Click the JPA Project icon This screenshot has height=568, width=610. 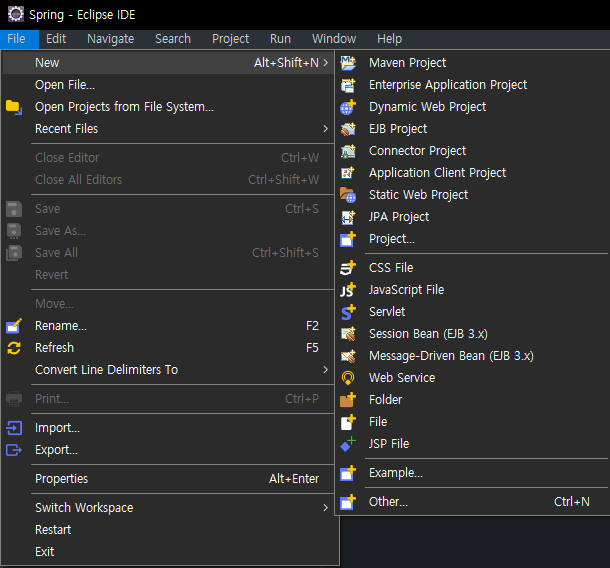coord(348,217)
